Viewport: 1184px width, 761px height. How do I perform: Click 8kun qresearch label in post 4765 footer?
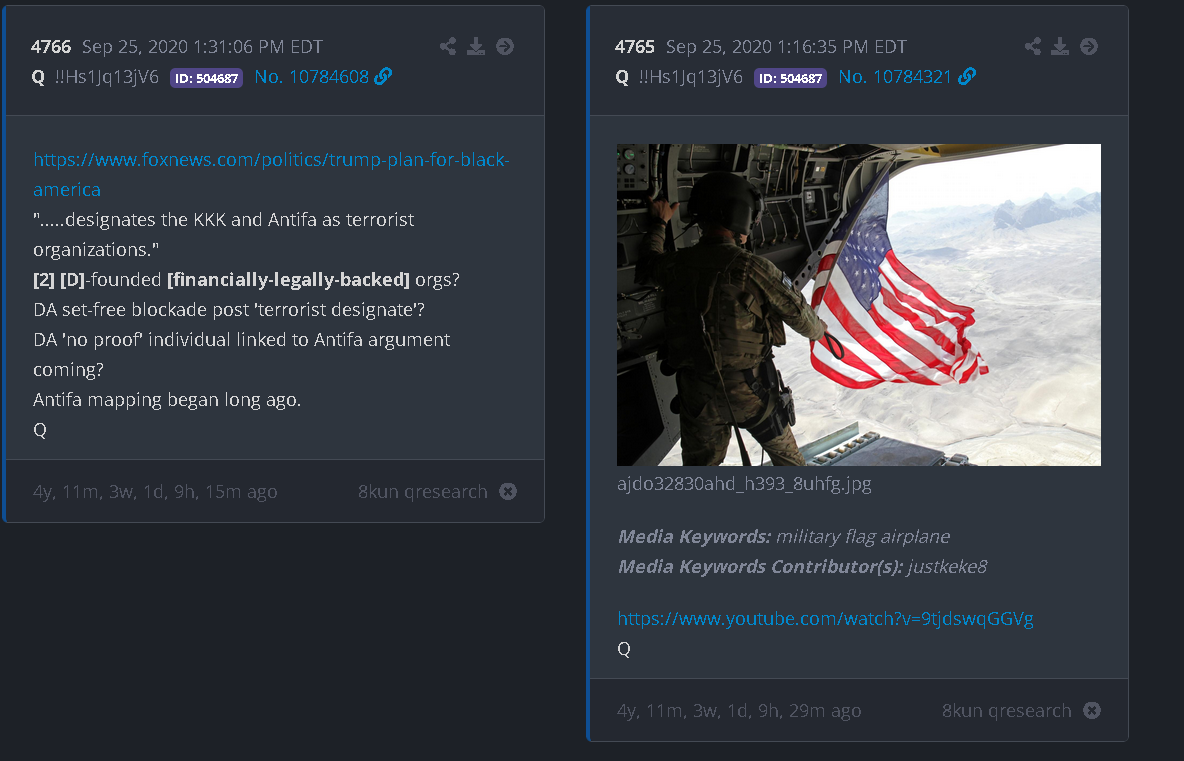(x=1007, y=711)
